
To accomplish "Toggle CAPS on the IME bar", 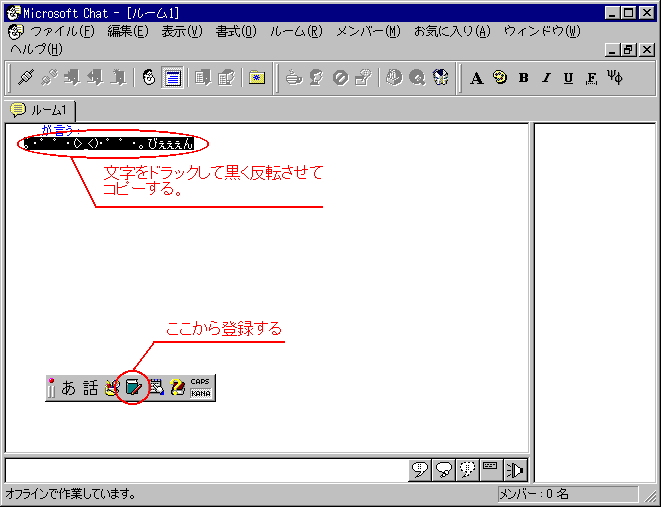I will (x=200, y=381).
